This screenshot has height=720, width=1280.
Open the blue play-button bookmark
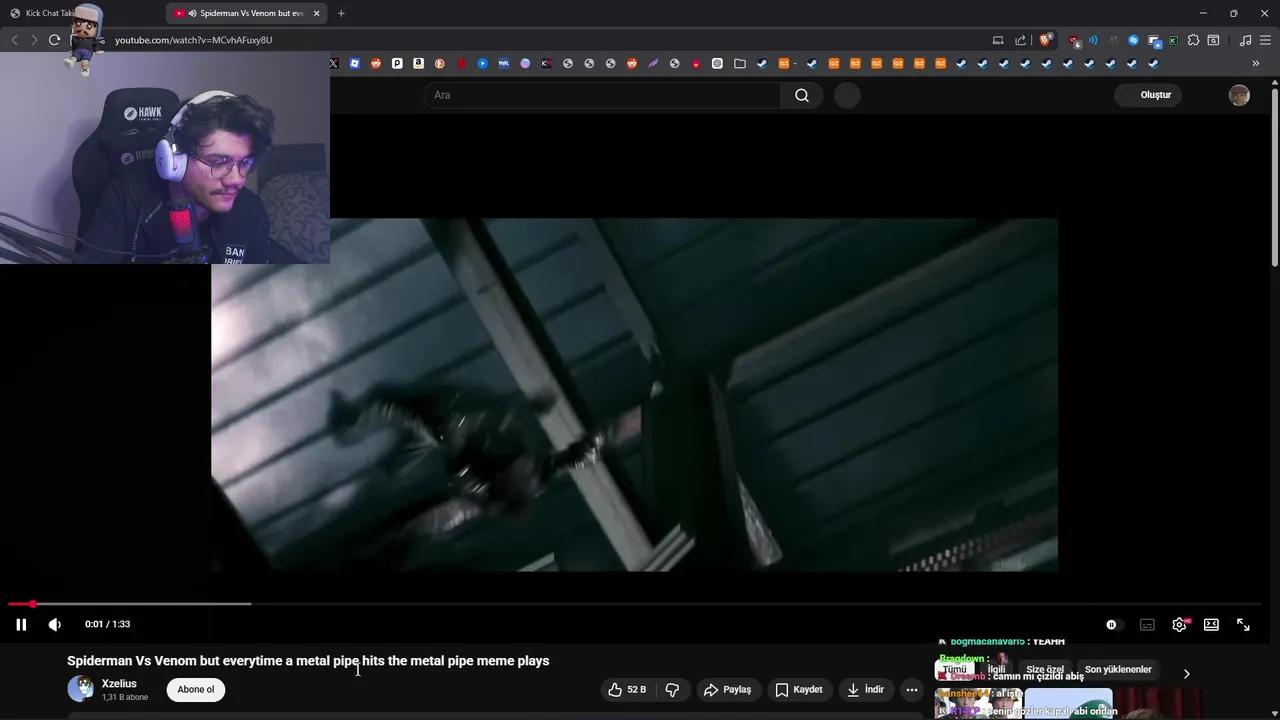(482, 64)
